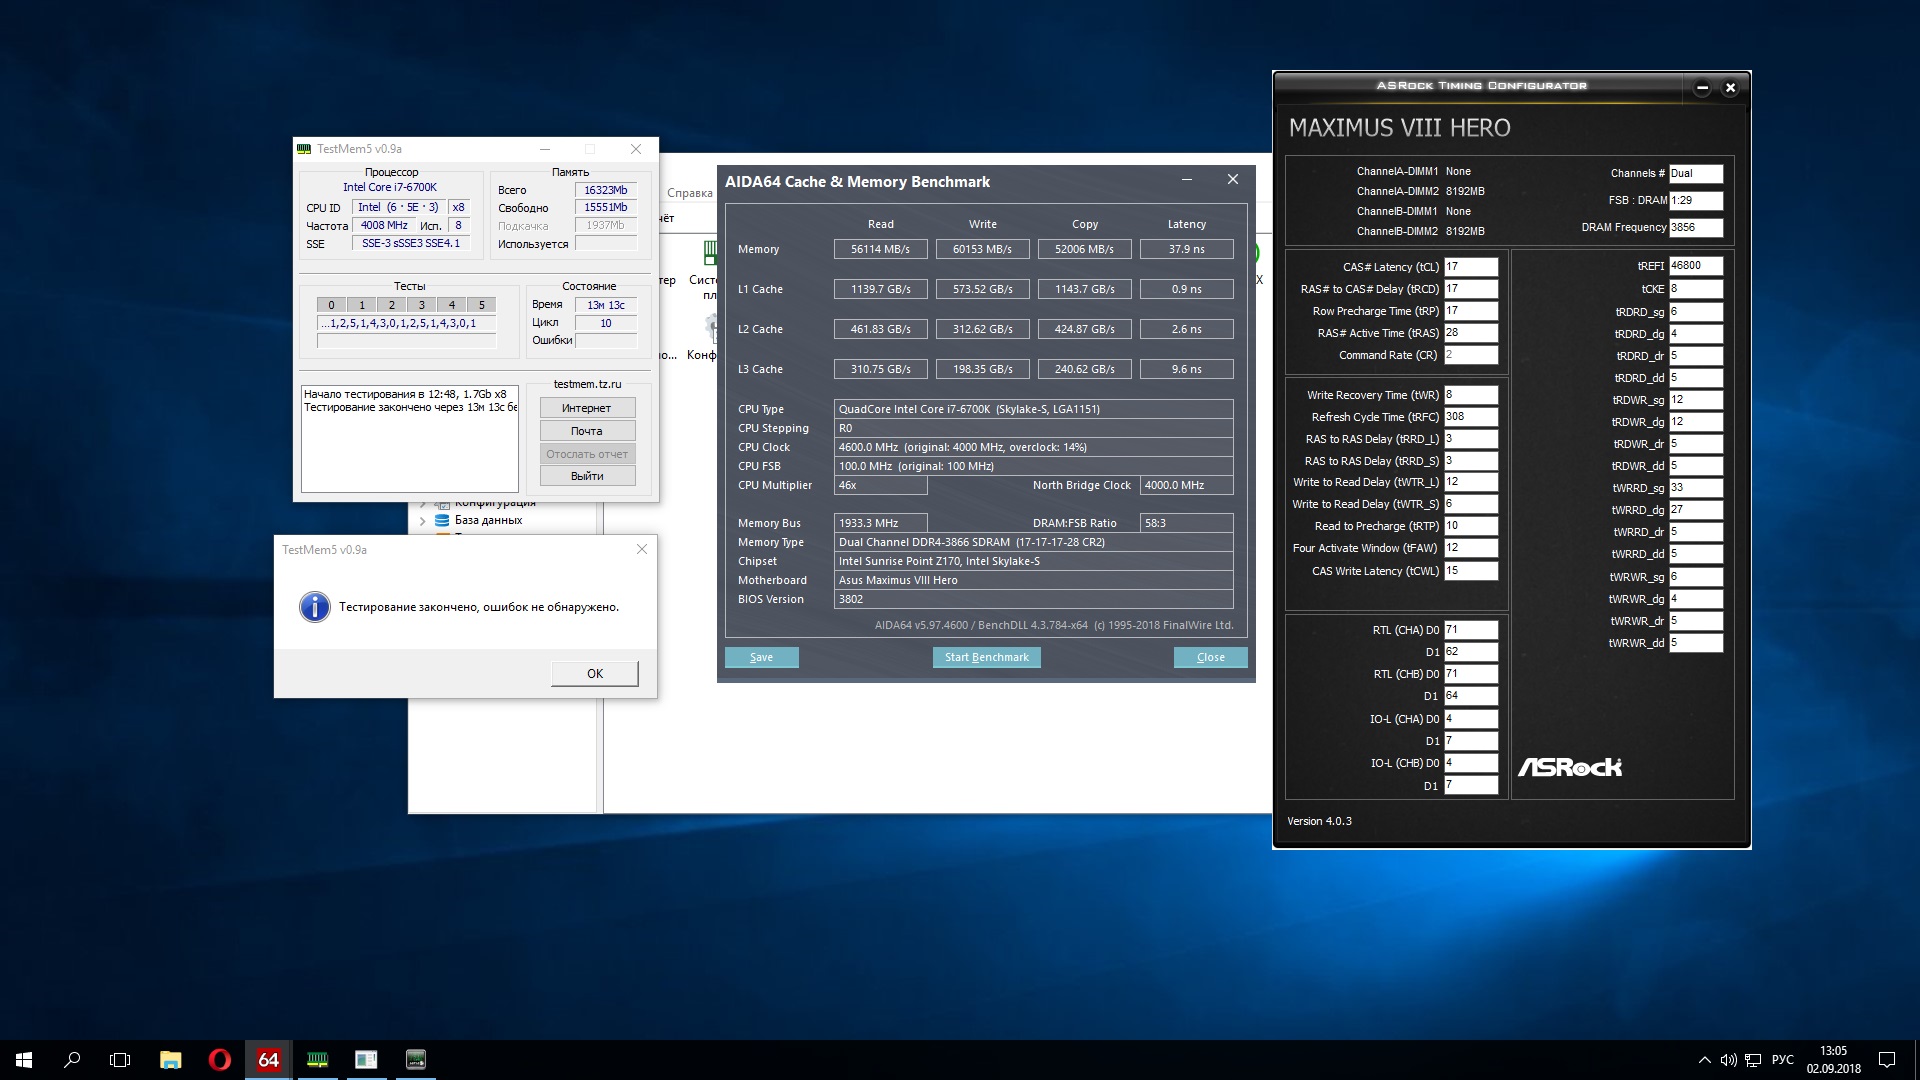Click the TestMem5 taskbar icon
Screen dimensions: 1920x1080
point(317,1060)
